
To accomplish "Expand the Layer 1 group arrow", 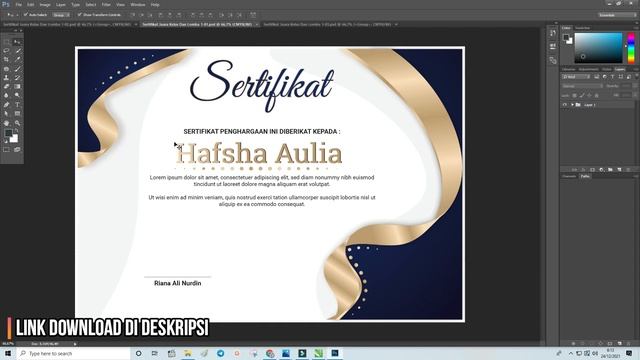I will (572, 105).
